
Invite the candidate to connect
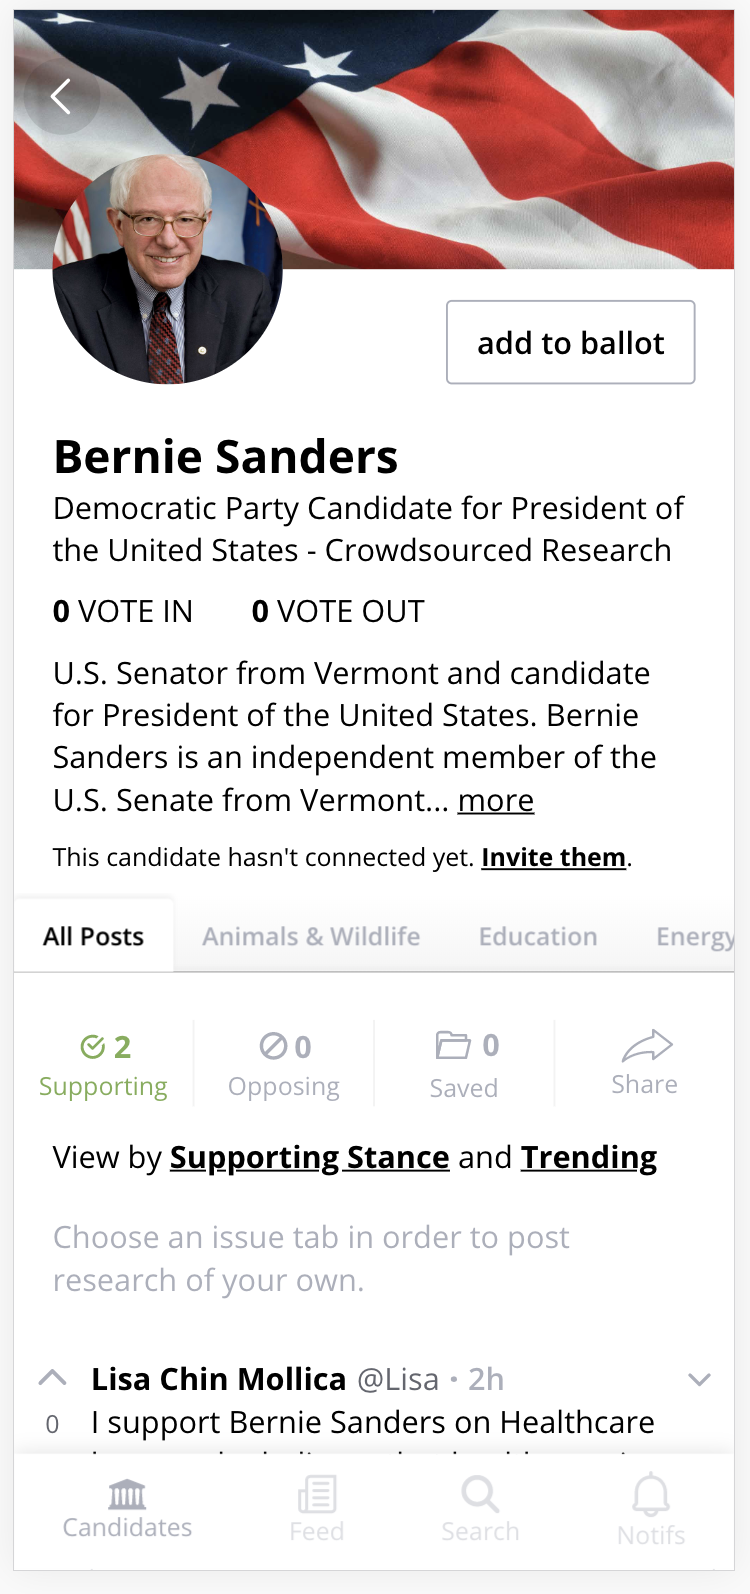[553, 857]
